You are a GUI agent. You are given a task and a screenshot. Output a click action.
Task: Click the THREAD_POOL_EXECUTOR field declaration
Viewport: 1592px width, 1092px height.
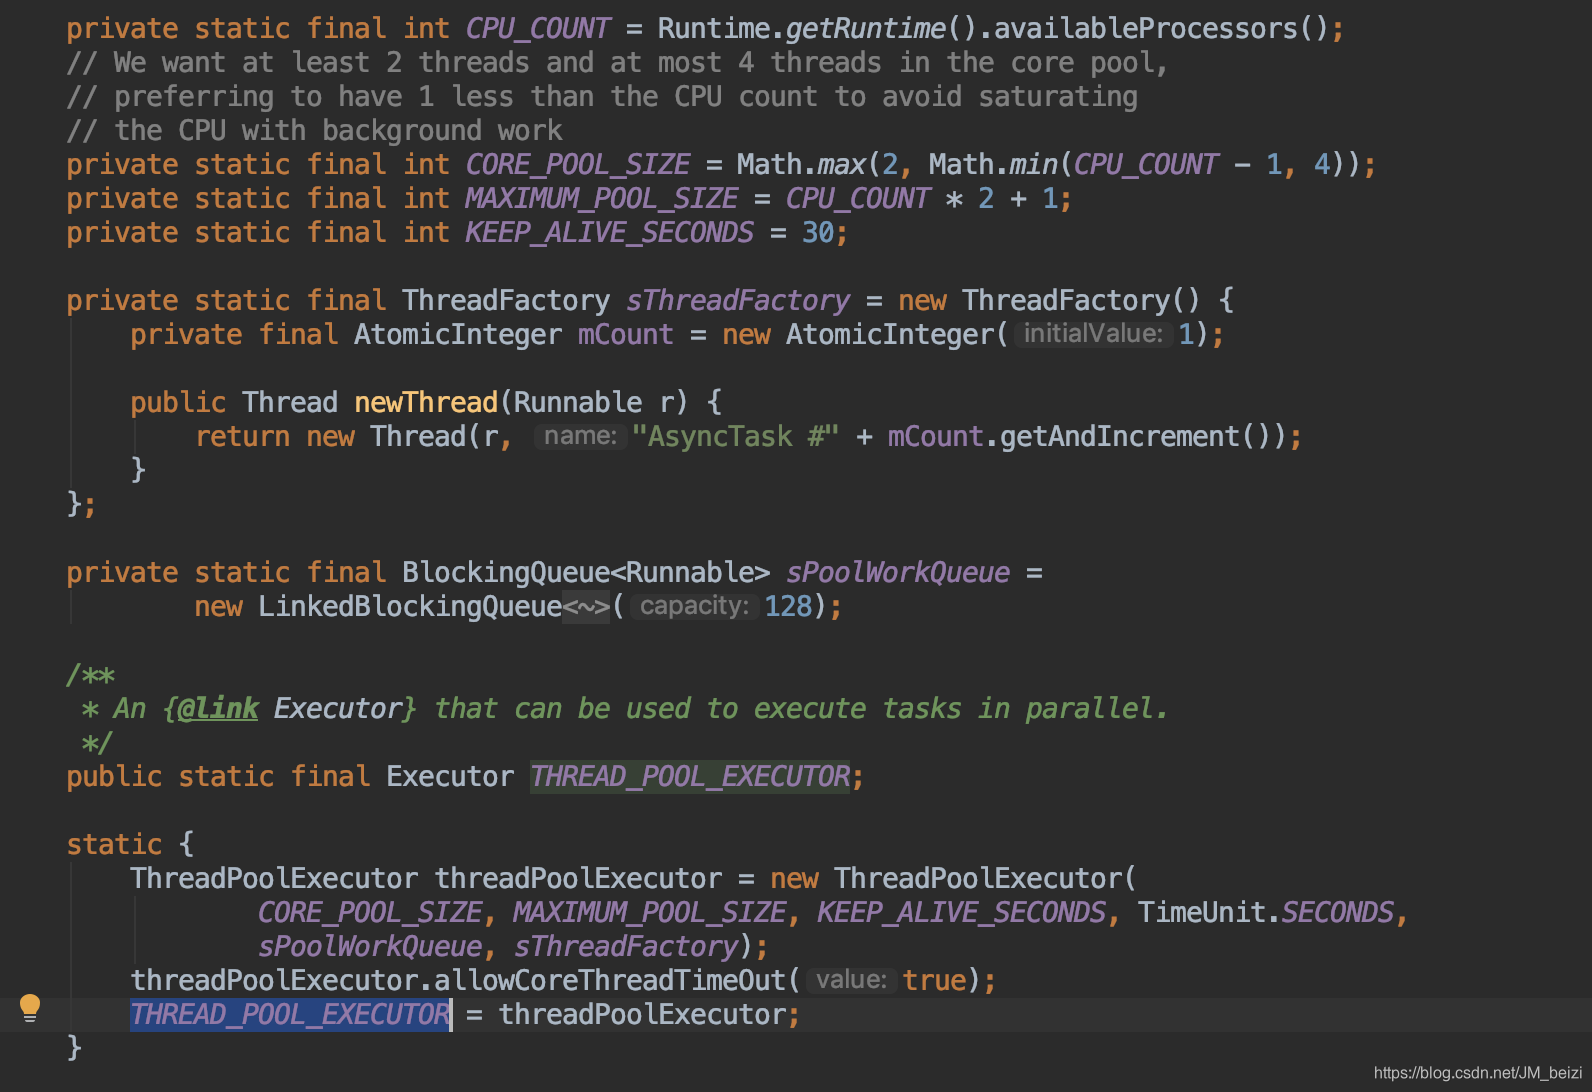pyautogui.click(x=690, y=777)
